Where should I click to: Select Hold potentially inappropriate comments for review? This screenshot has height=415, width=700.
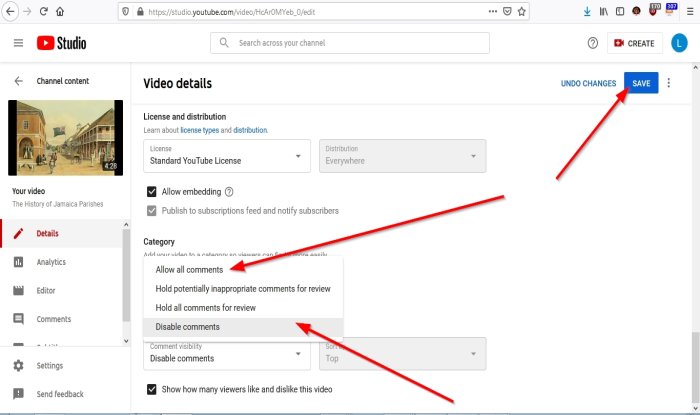(243, 289)
